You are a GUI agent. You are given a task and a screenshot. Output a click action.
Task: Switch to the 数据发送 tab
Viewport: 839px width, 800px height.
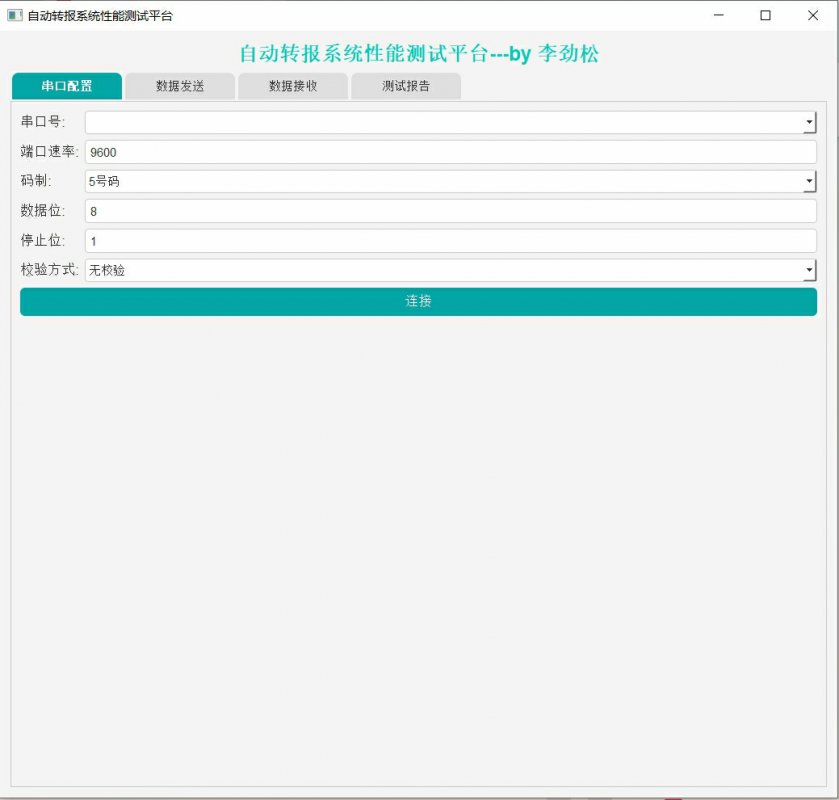click(178, 86)
